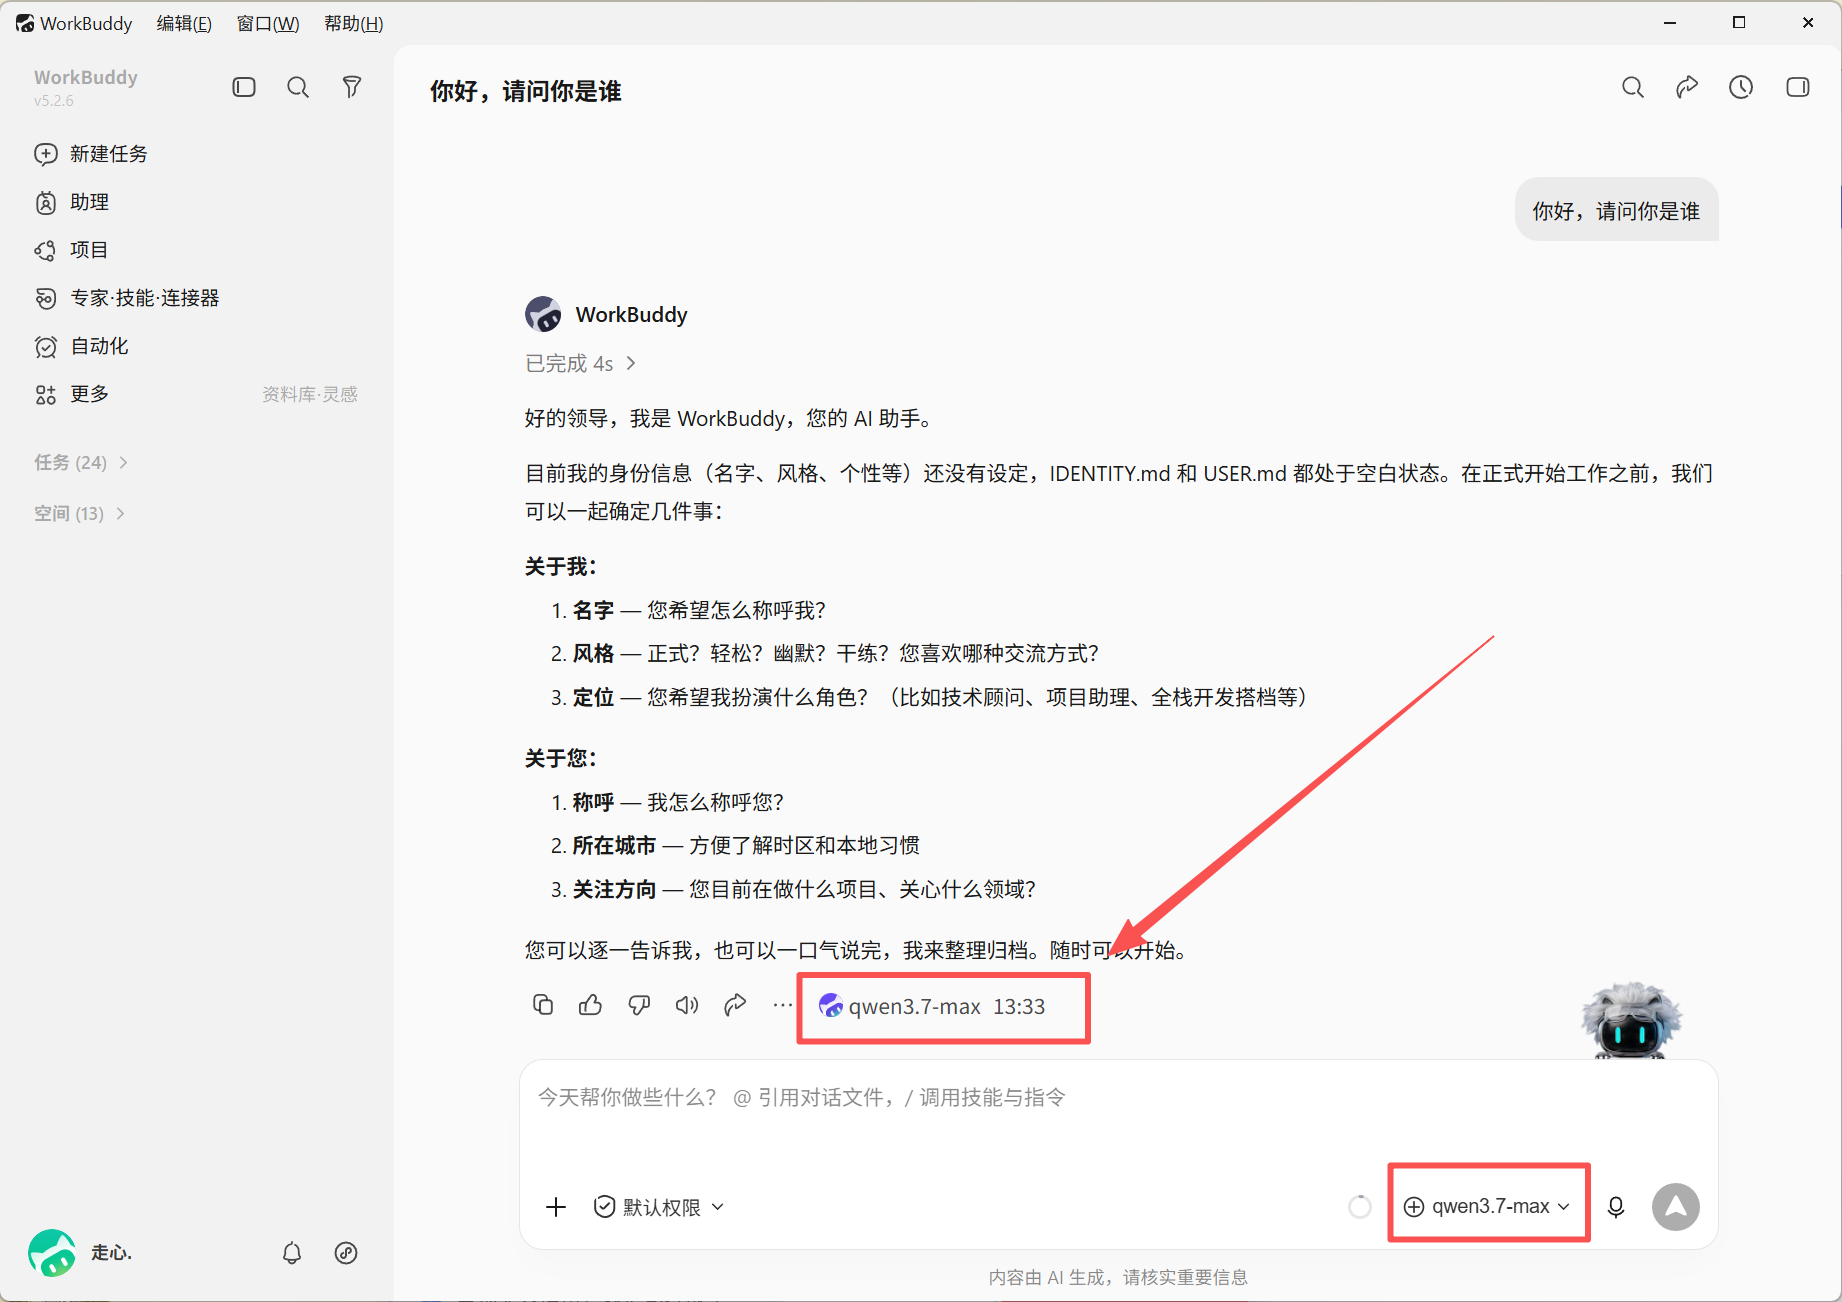The image size is (1842, 1302).
Task: Click the 资料库·灵感 link
Action: coord(310,394)
